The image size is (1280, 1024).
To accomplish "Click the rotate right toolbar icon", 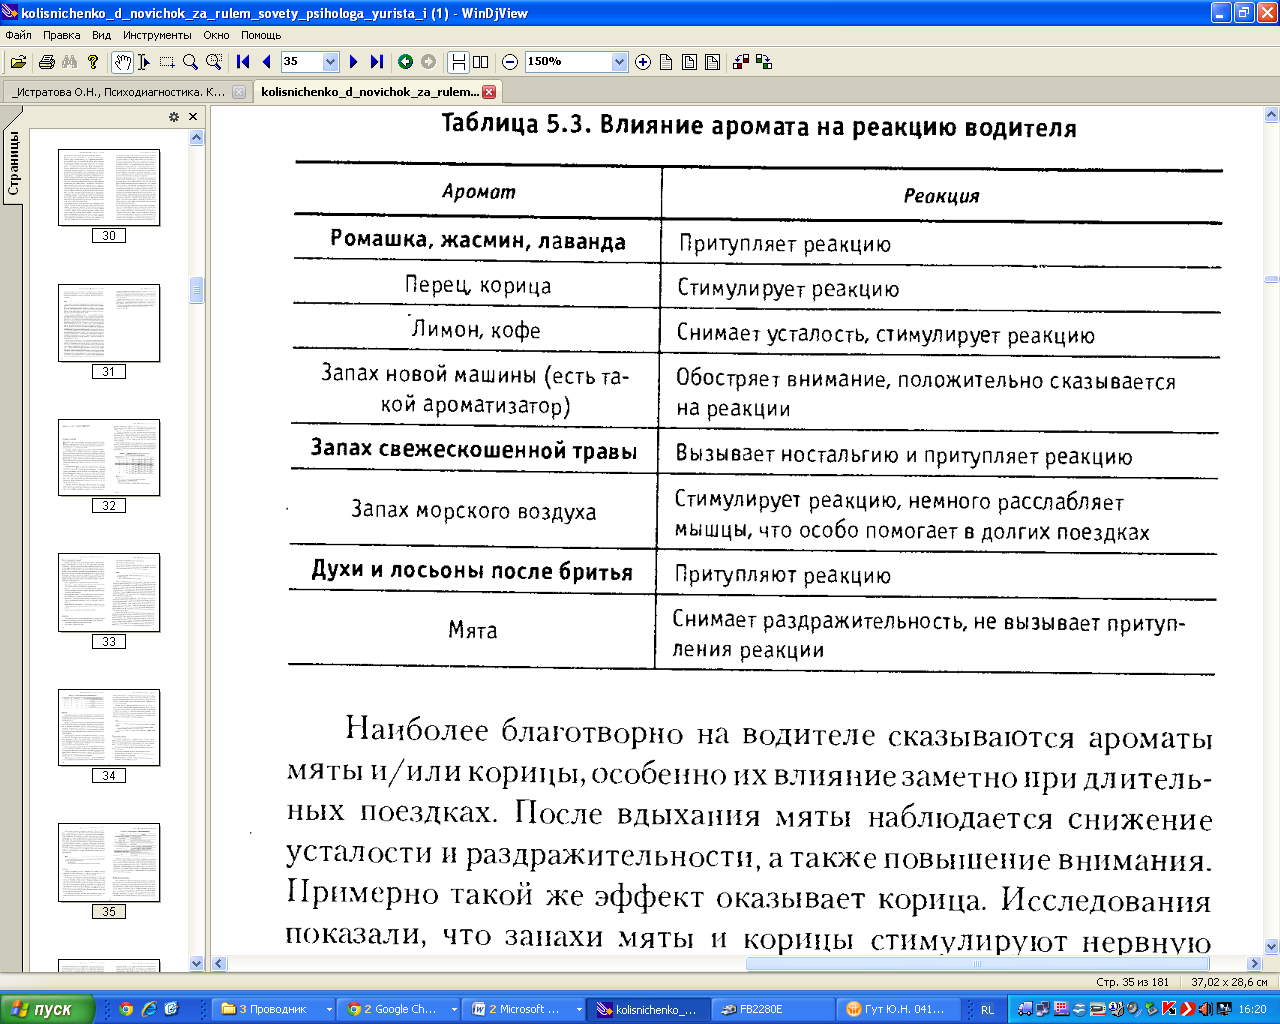I will tap(764, 62).
